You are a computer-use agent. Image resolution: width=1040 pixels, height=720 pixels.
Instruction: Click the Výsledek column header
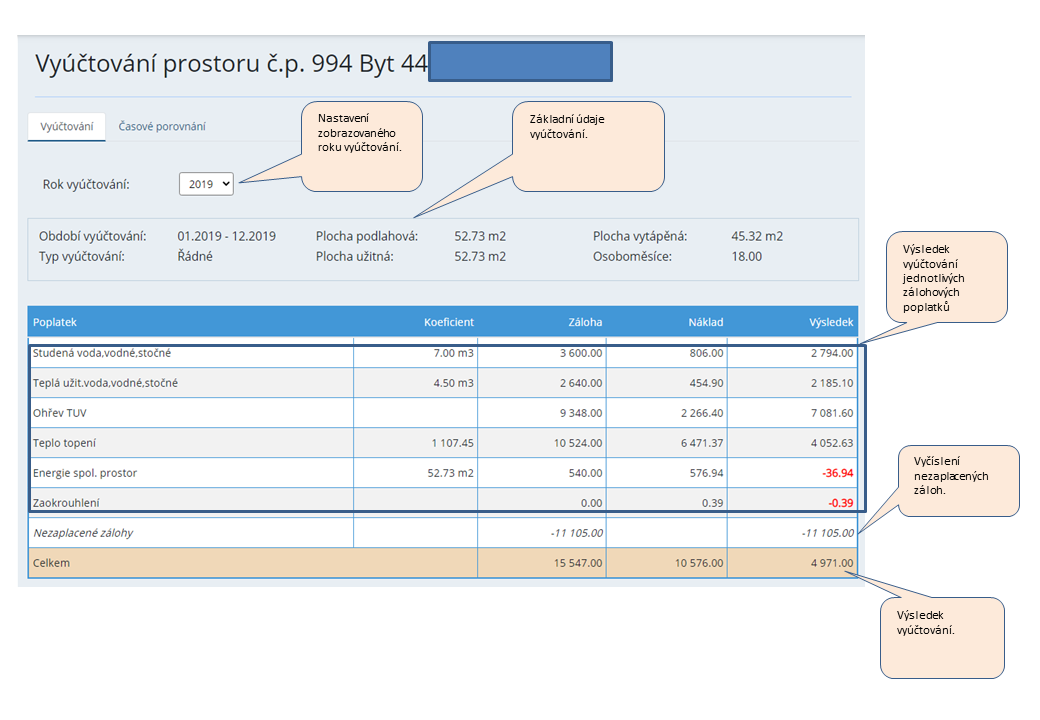tap(831, 322)
